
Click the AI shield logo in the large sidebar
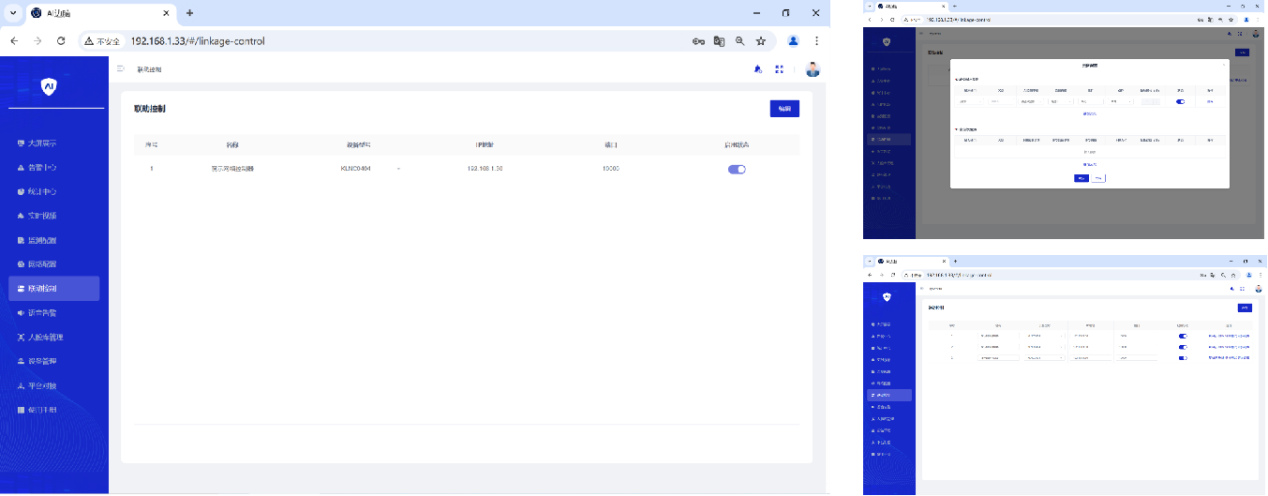pos(48,87)
